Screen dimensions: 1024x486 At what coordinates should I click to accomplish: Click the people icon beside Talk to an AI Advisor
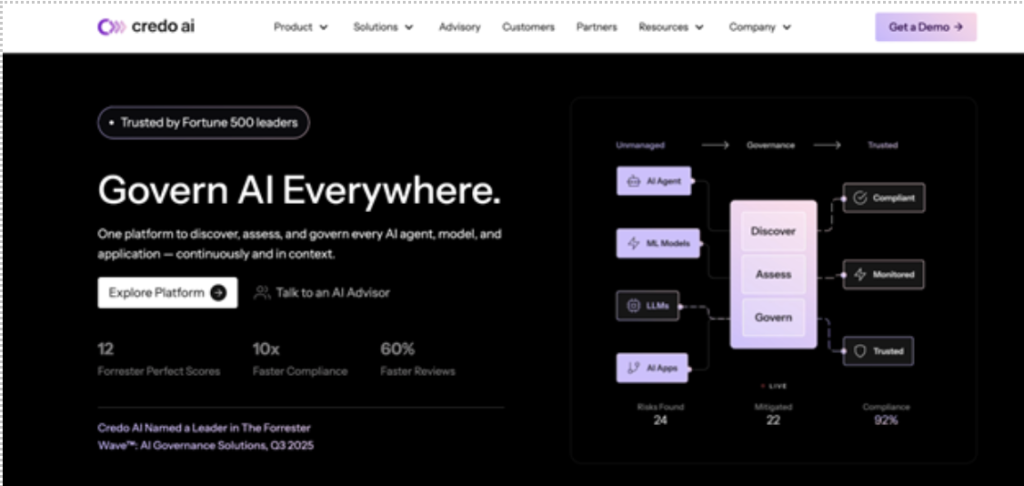[x=262, y=293]
